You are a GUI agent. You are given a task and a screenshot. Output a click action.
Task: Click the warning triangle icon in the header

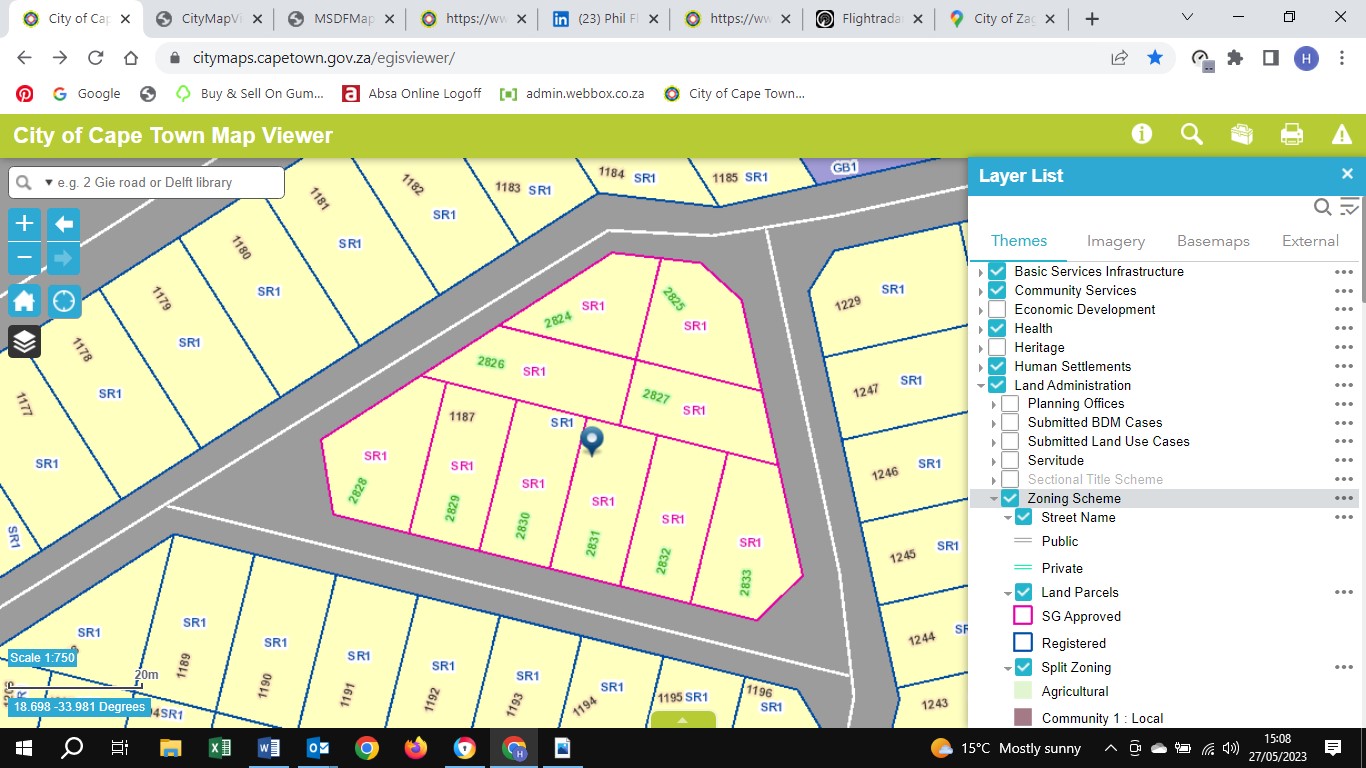click(1341, 134)
